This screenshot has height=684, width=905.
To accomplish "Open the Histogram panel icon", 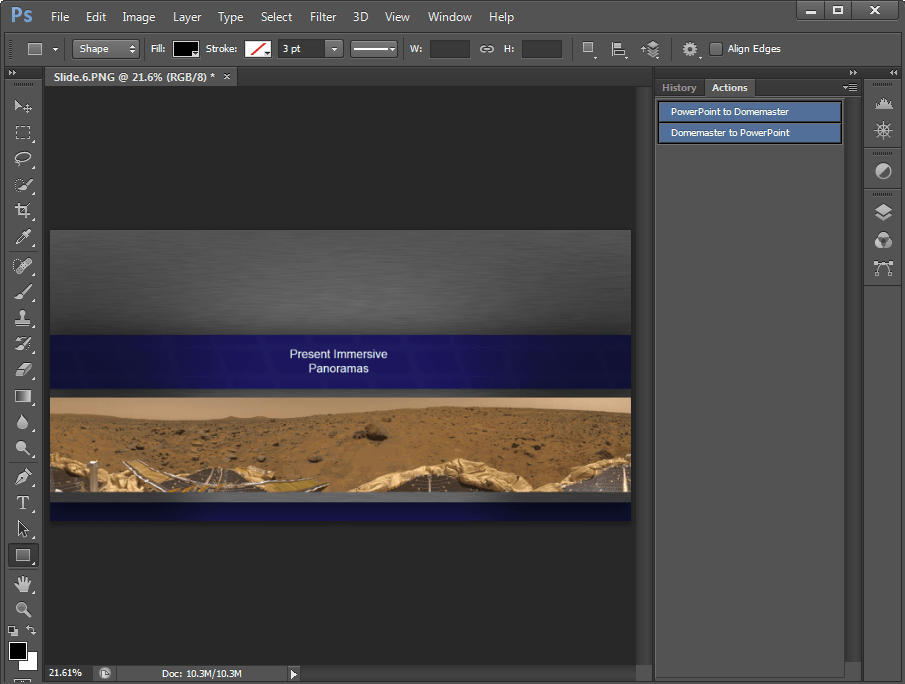I will 883,103.
